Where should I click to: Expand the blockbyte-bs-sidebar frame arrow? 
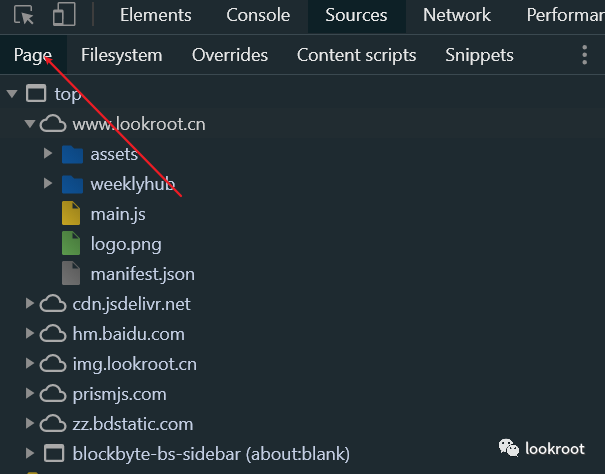(30, 453)
